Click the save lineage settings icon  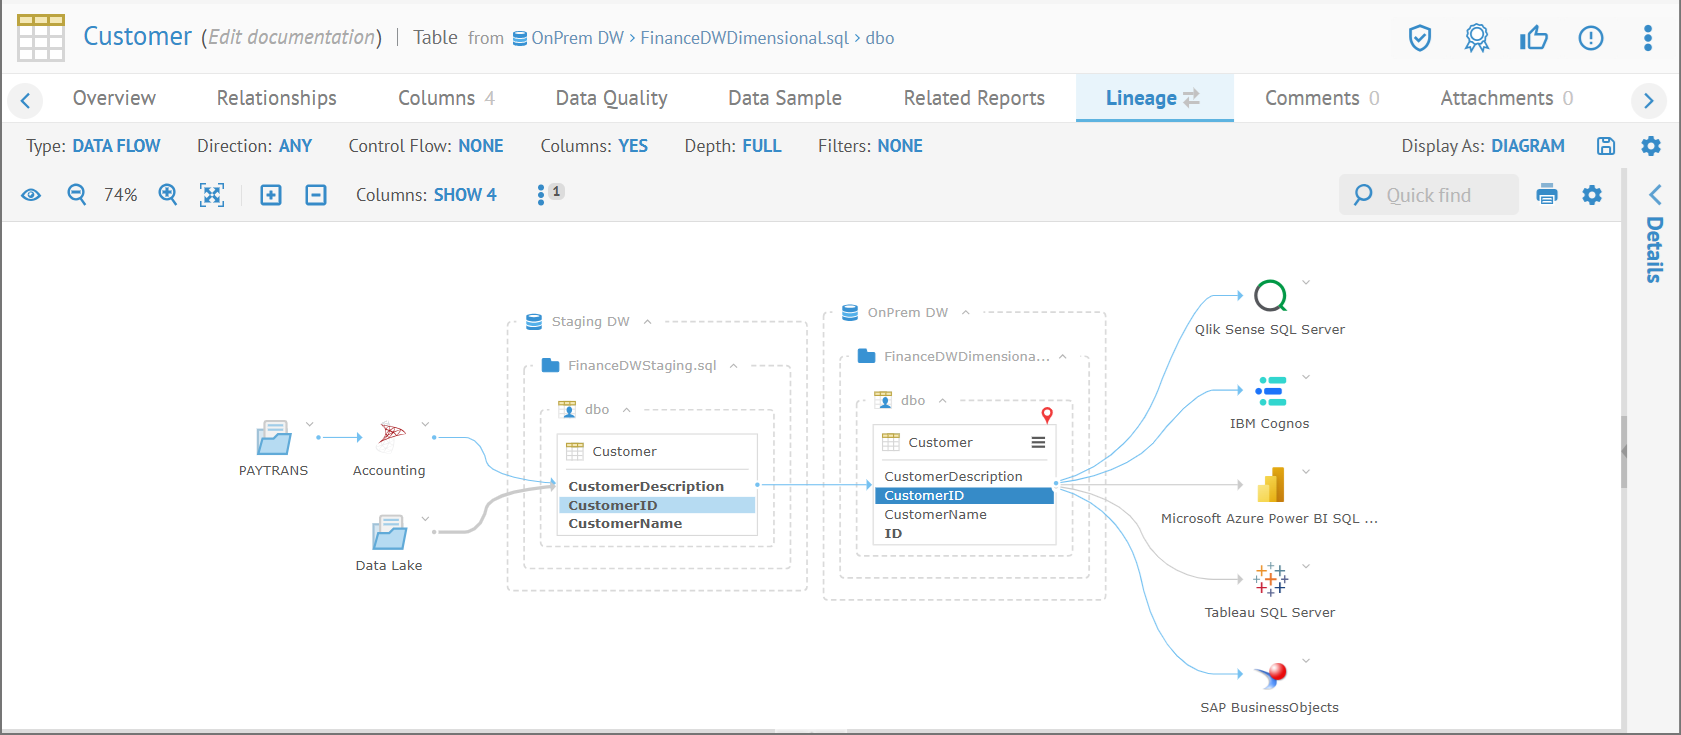click(1606, 146)
